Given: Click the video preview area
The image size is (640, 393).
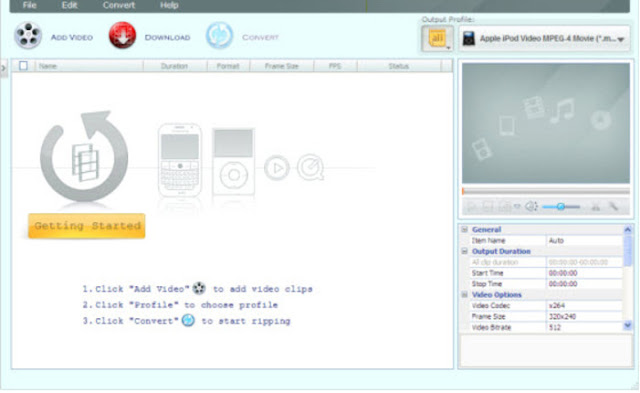Looking at the screenshot, I should tap(546, 123).
